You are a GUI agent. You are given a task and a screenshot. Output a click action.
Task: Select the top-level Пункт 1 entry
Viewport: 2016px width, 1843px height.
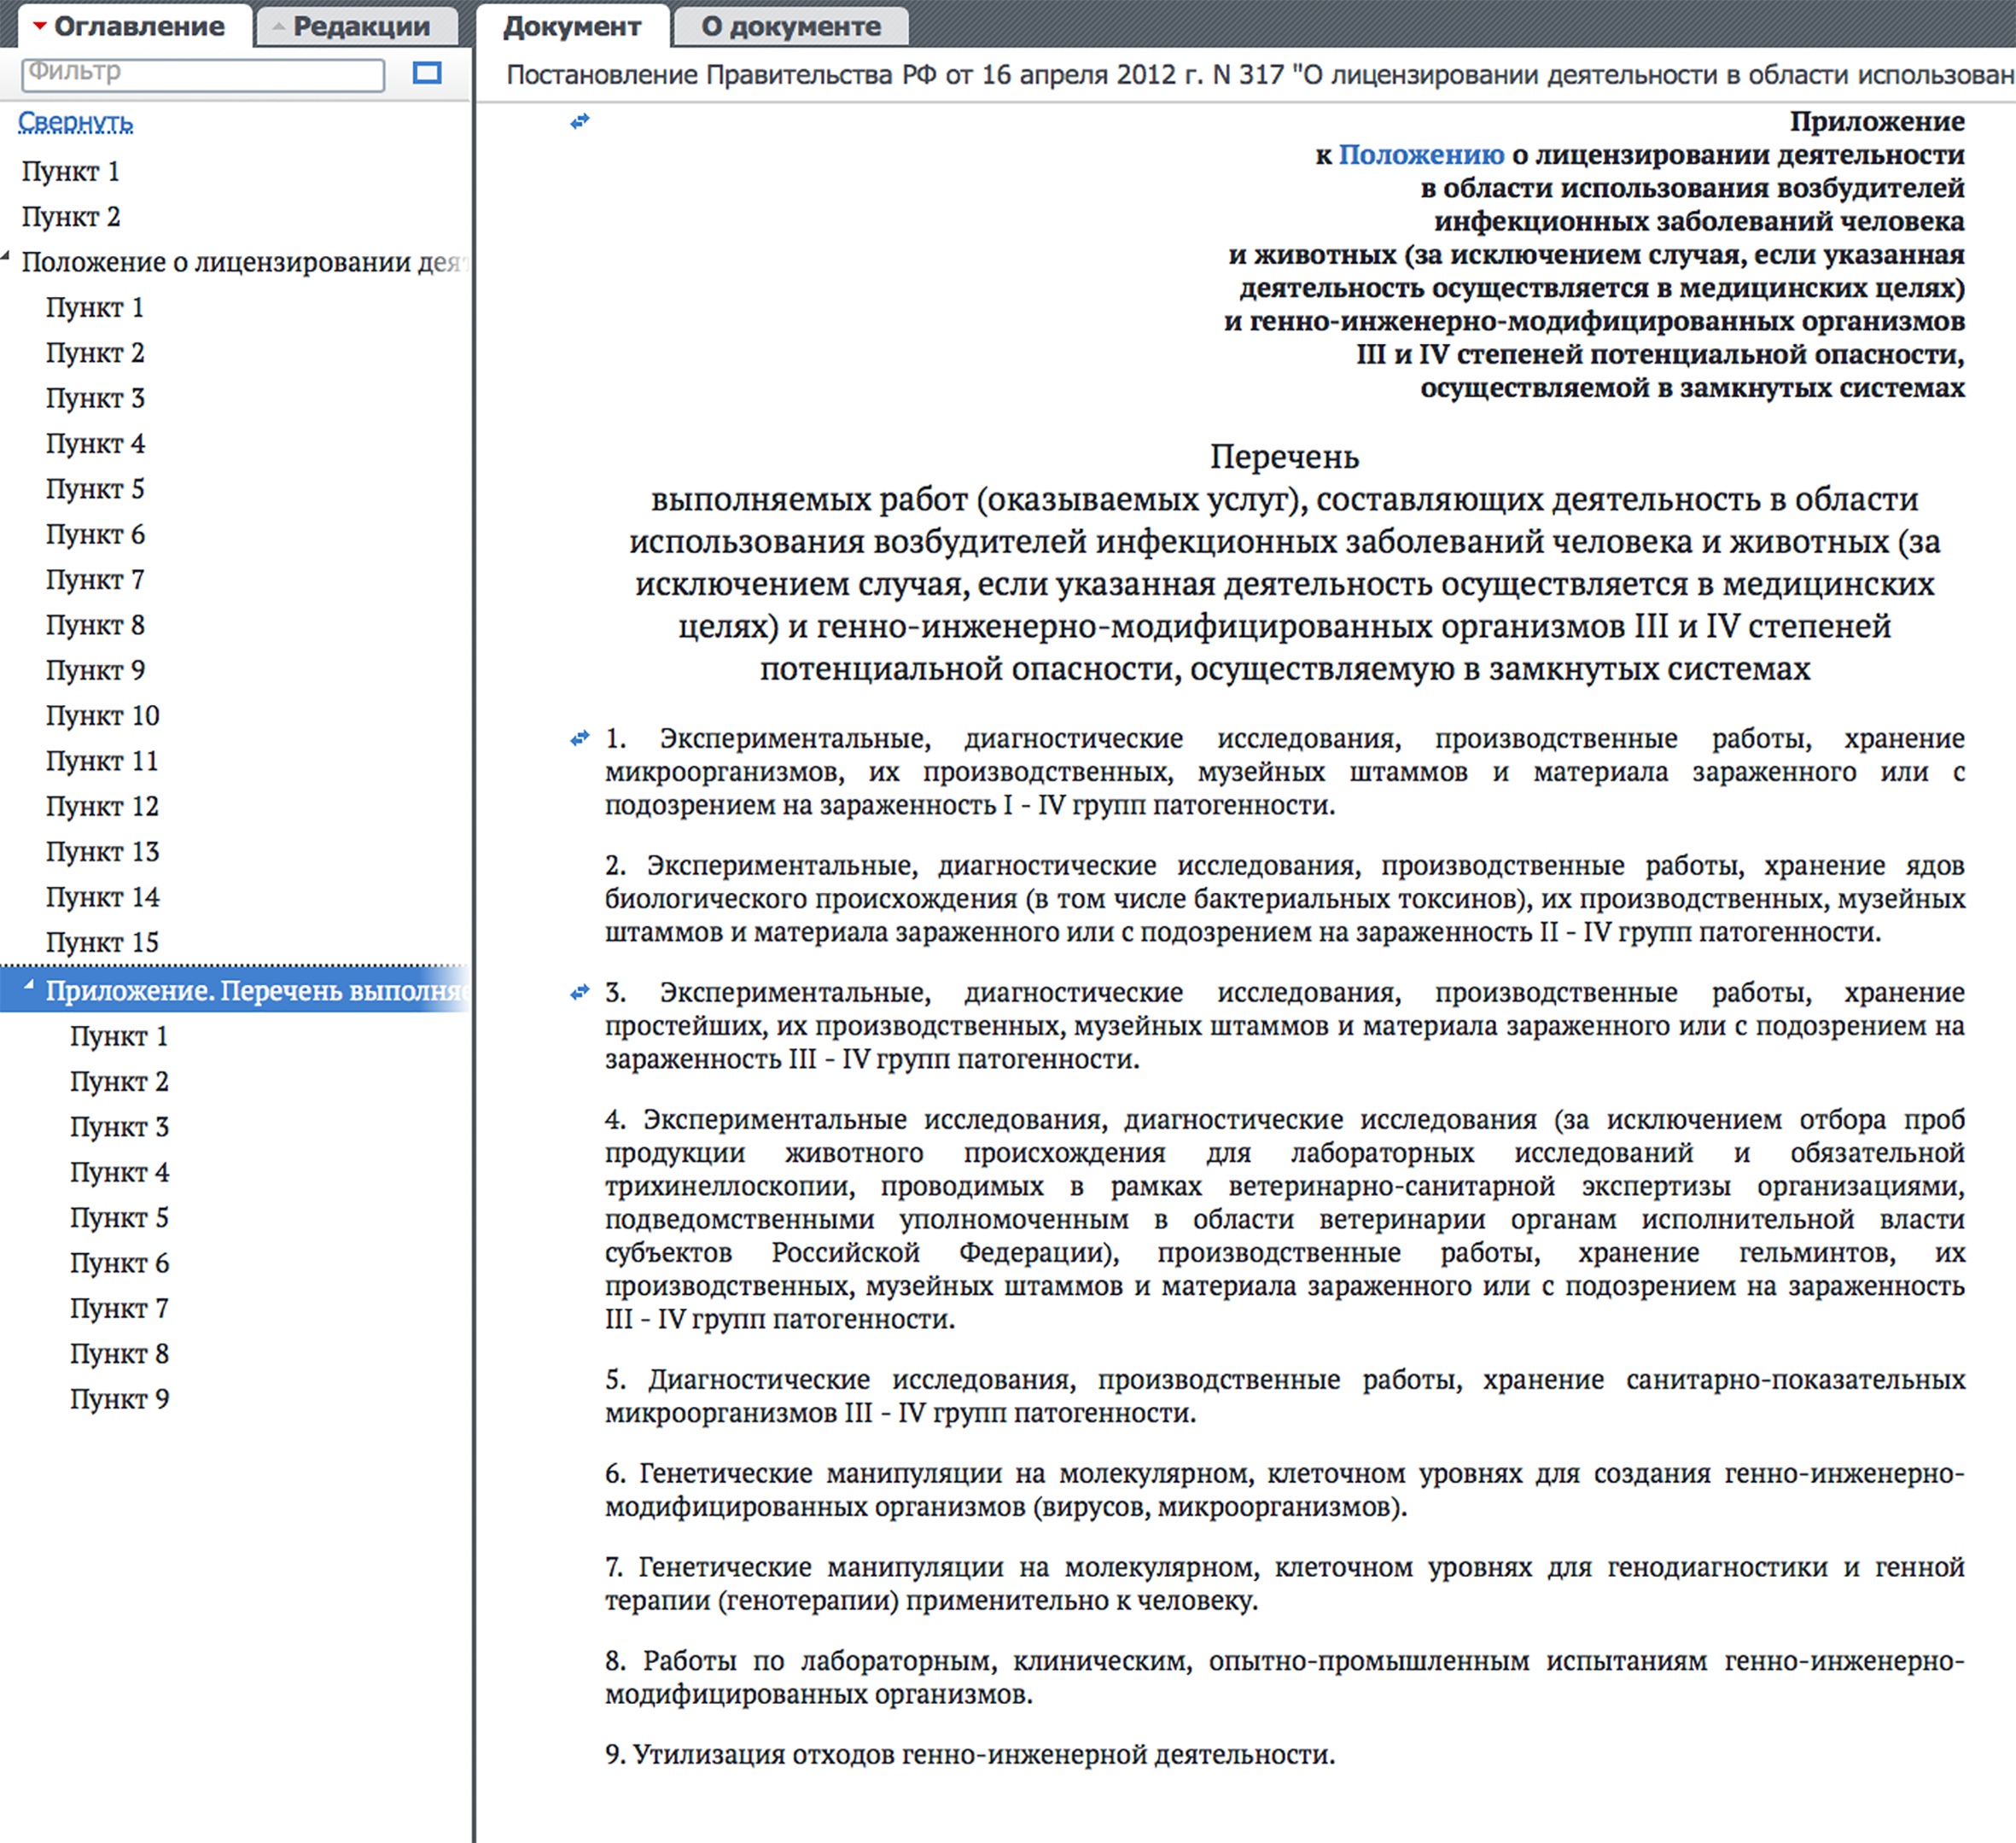(71, 172)
